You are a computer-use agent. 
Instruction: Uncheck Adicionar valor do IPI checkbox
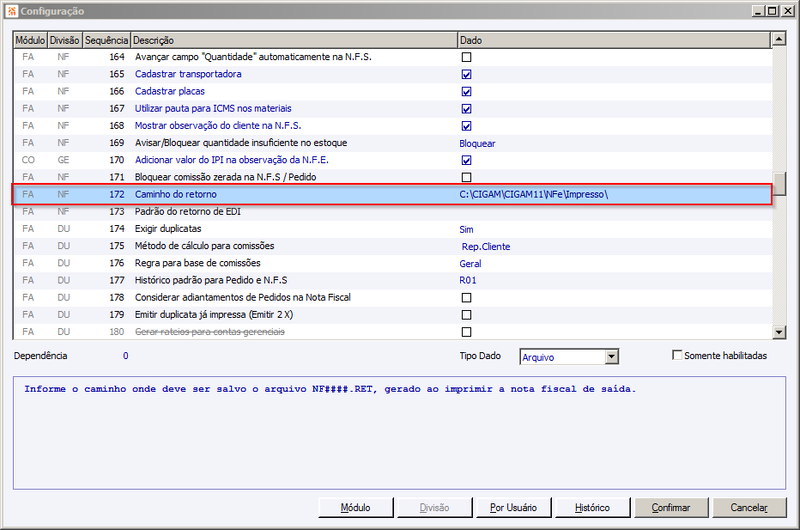(466, 160)
